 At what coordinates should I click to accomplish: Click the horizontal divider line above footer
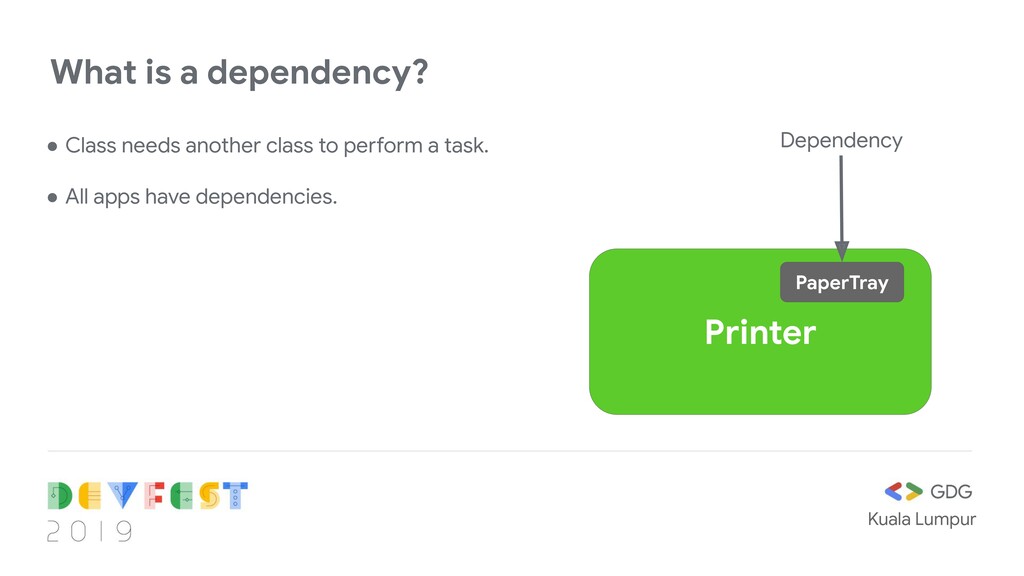pos(509,451)
